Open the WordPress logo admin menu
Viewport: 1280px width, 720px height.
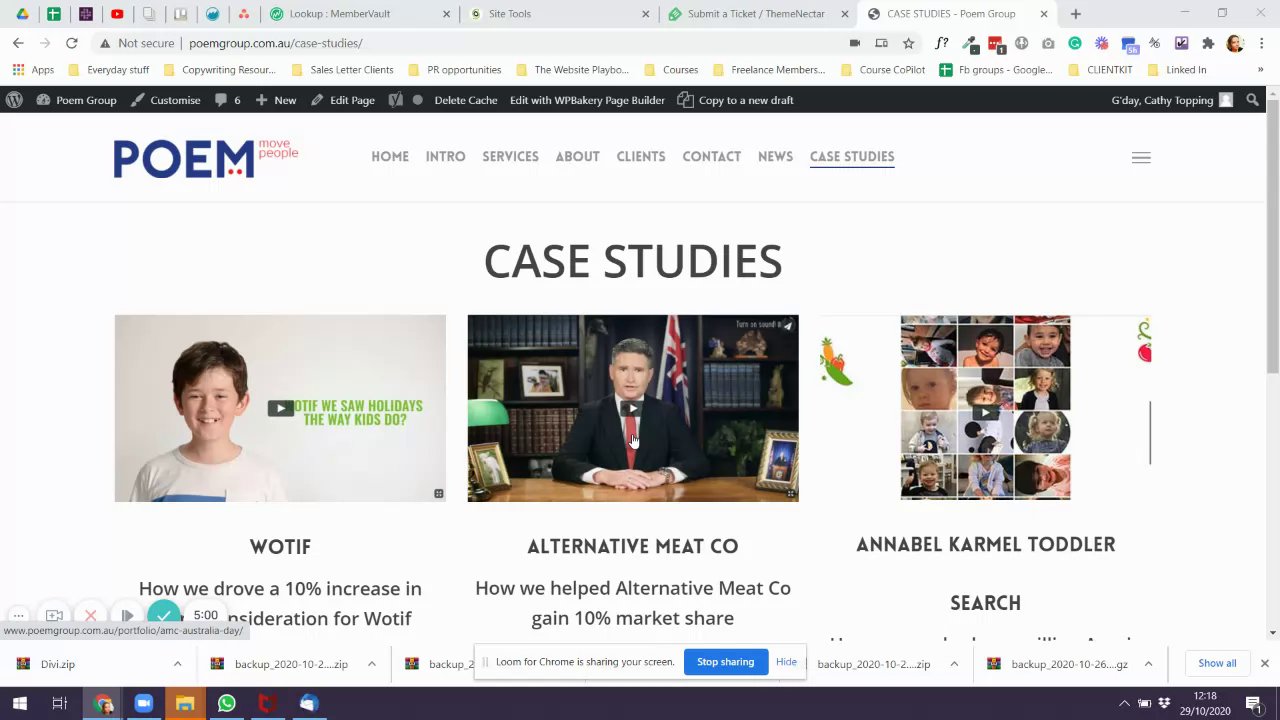14,100
